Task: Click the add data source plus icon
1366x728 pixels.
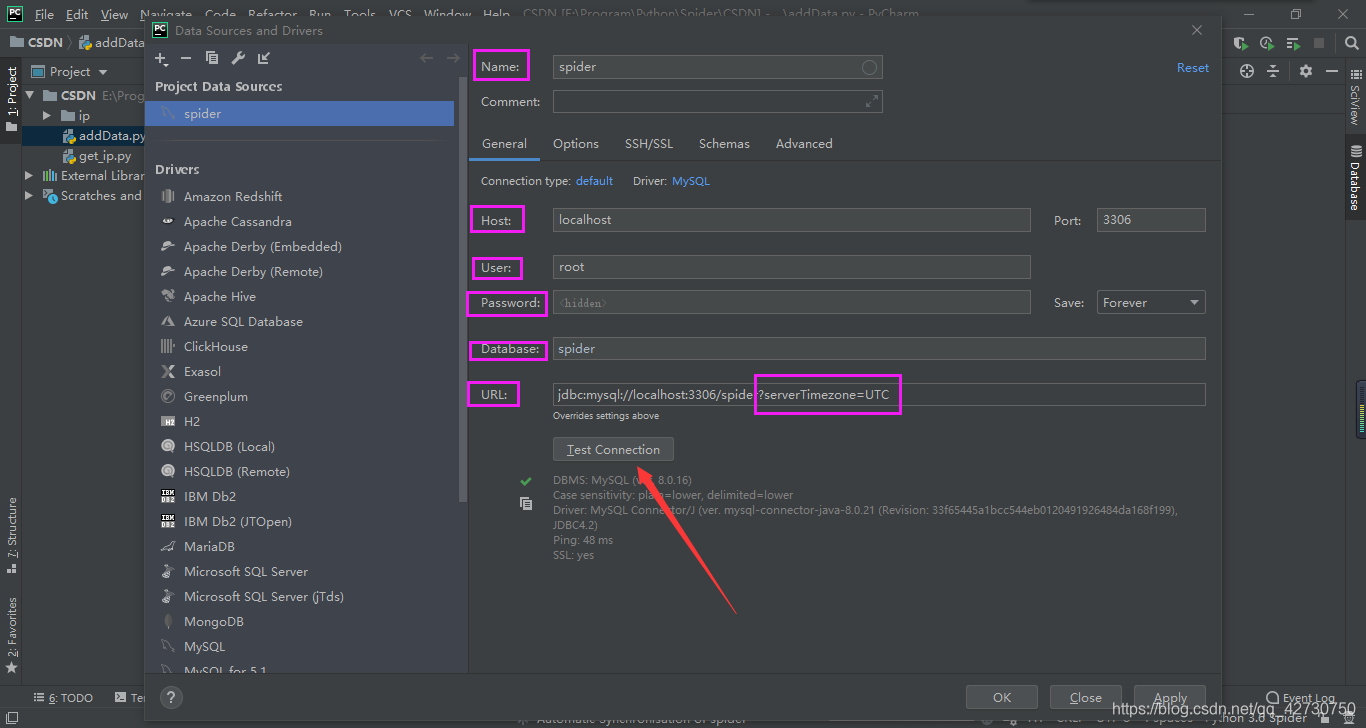Action: pyautogui.click(x=161, y=59)
